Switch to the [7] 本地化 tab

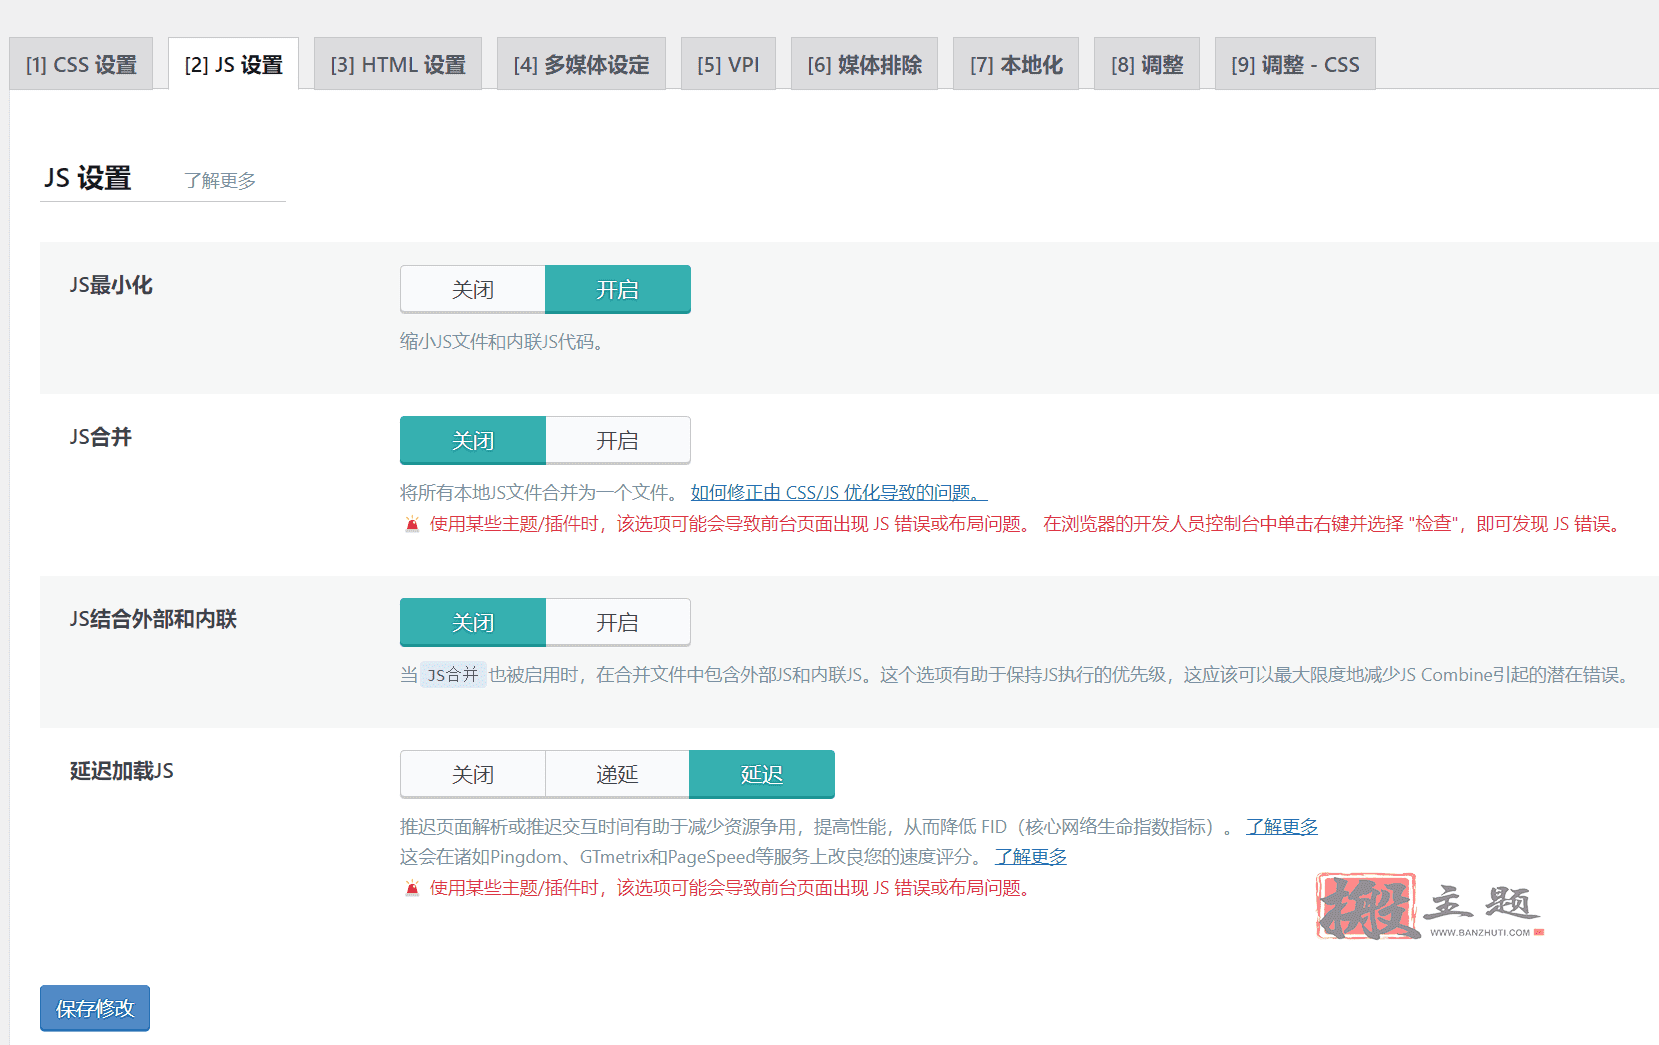pyautogui.click(x=1016, y=64)
